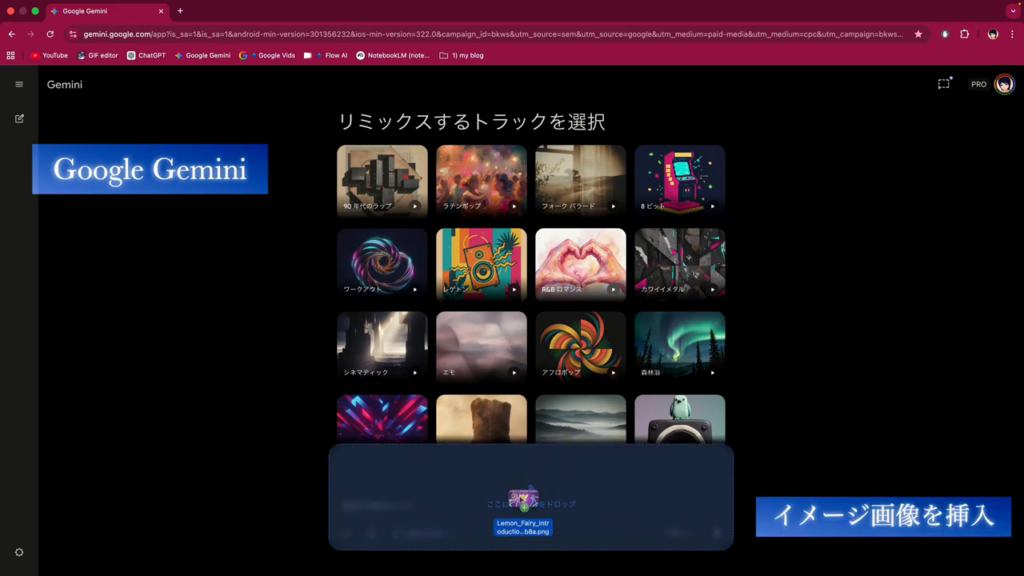The height and width of the screenshot is (576, 1024).
Task: Open the site info control in address bar
Action: click(73, 34)
